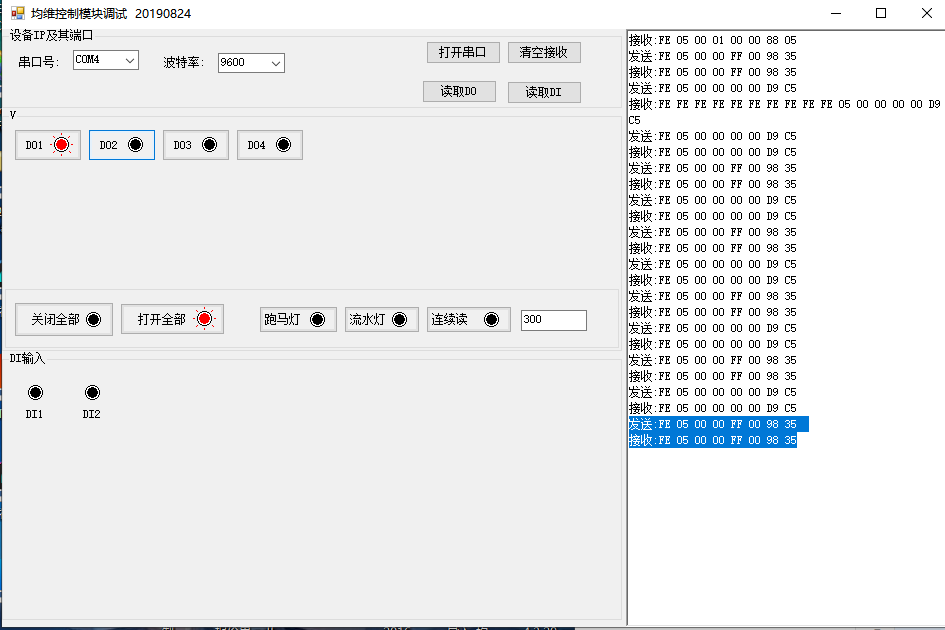Click the 300 interval input field
The height and width of the screenshot is (630, 945).
553,319
